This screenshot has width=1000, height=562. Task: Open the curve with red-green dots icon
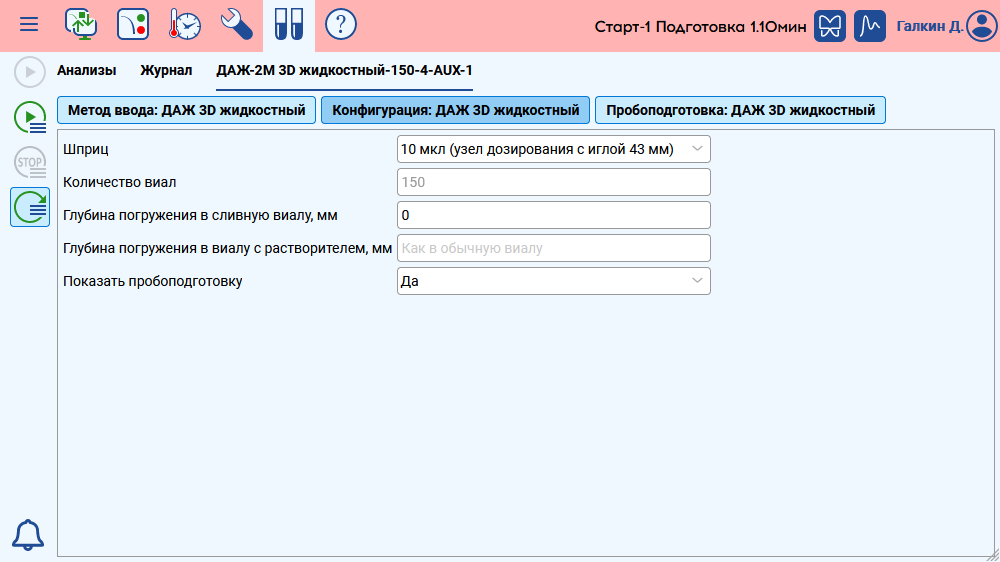tap(133, 24)
